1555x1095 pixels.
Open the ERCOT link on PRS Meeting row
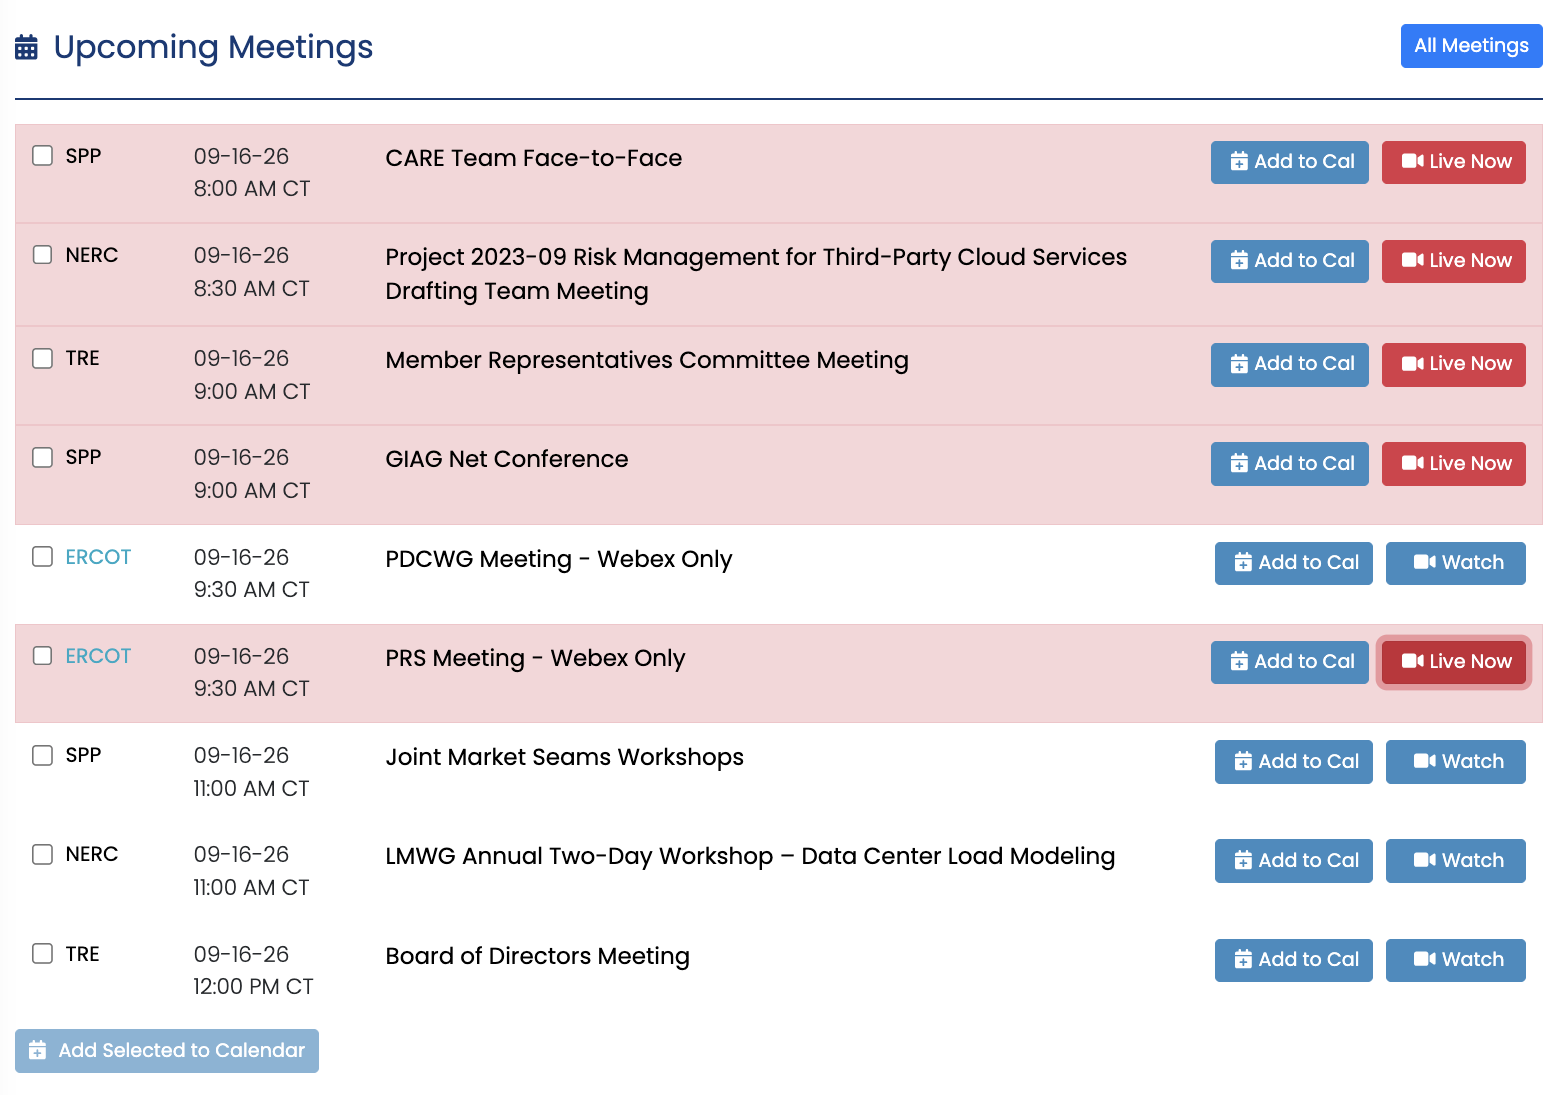point(98,656)
